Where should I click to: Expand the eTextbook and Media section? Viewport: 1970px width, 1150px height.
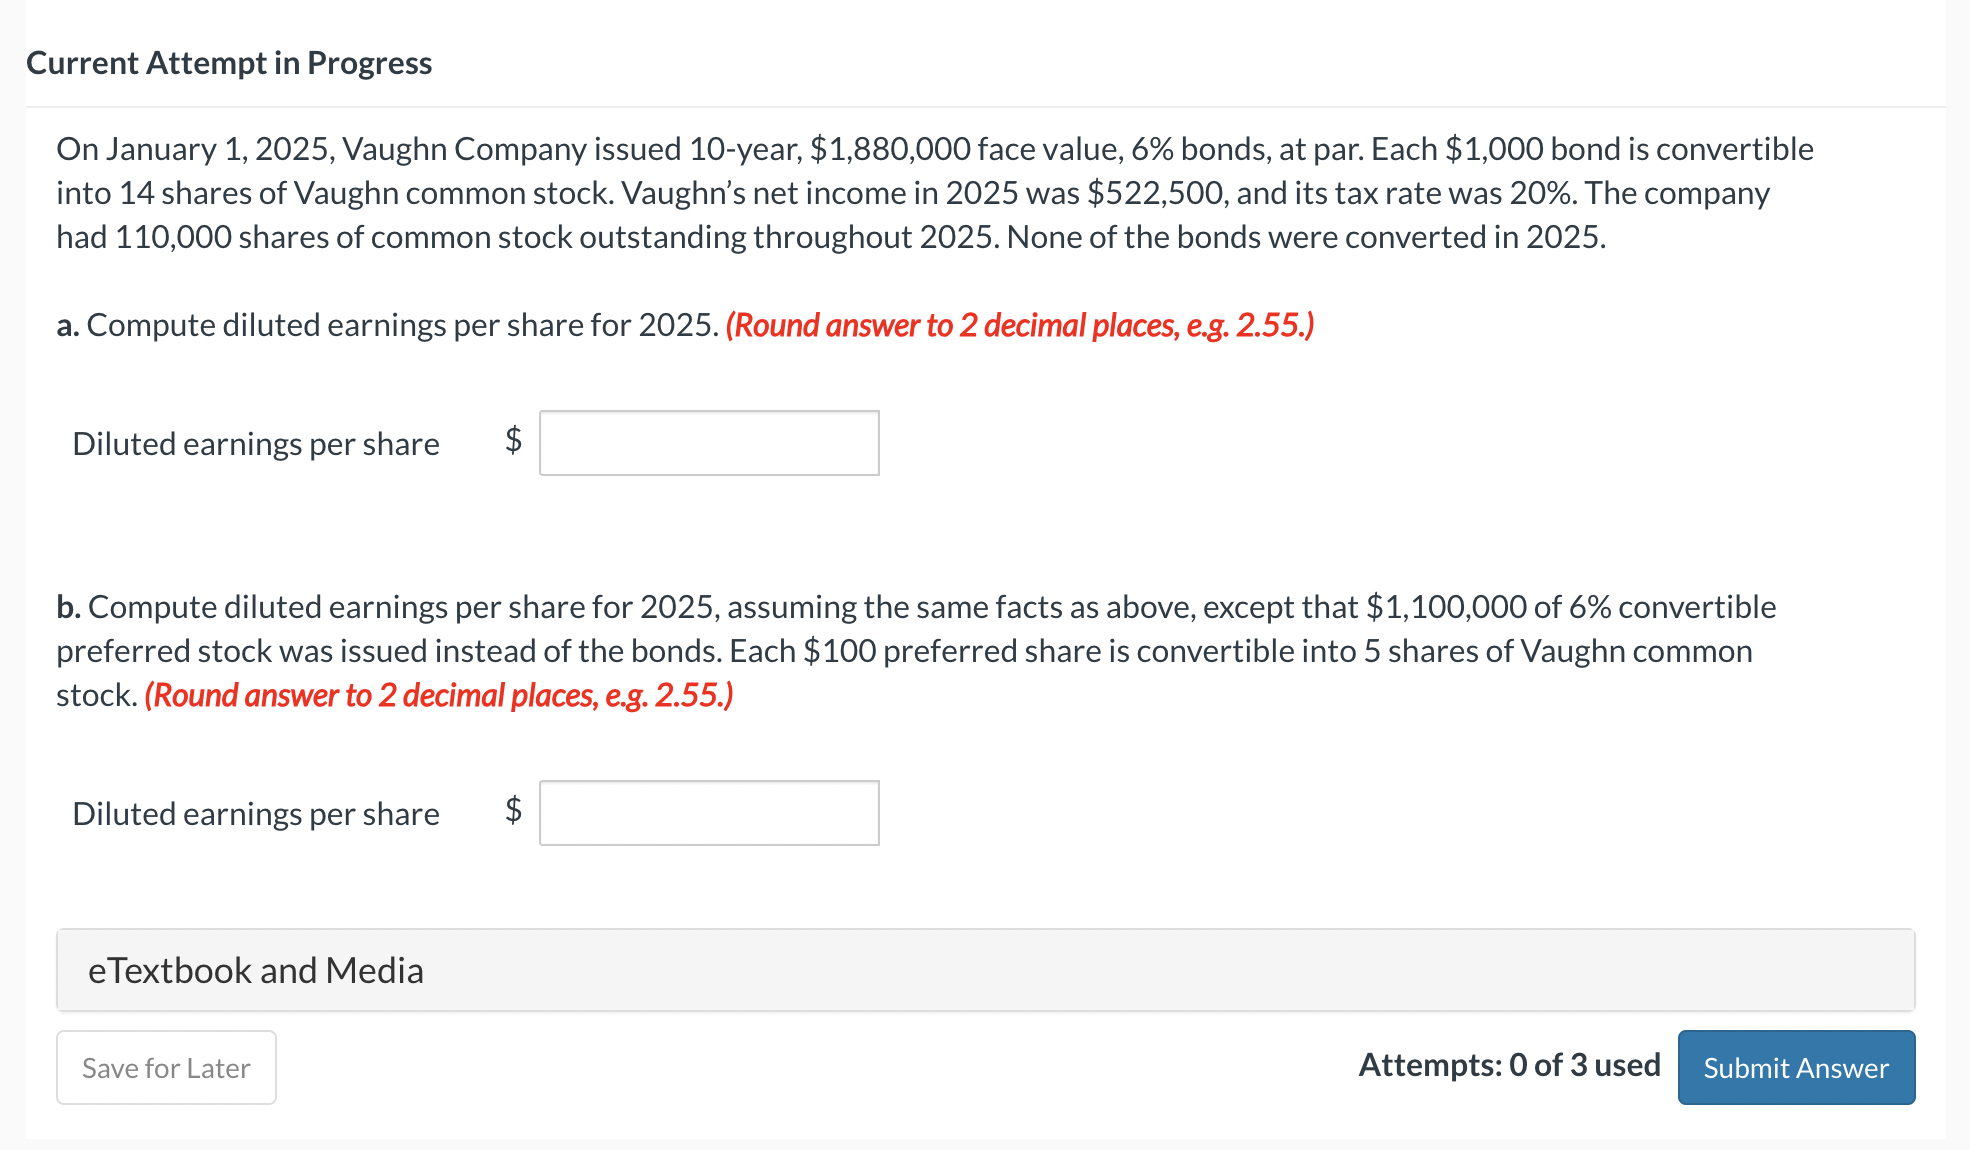(985, 970)
